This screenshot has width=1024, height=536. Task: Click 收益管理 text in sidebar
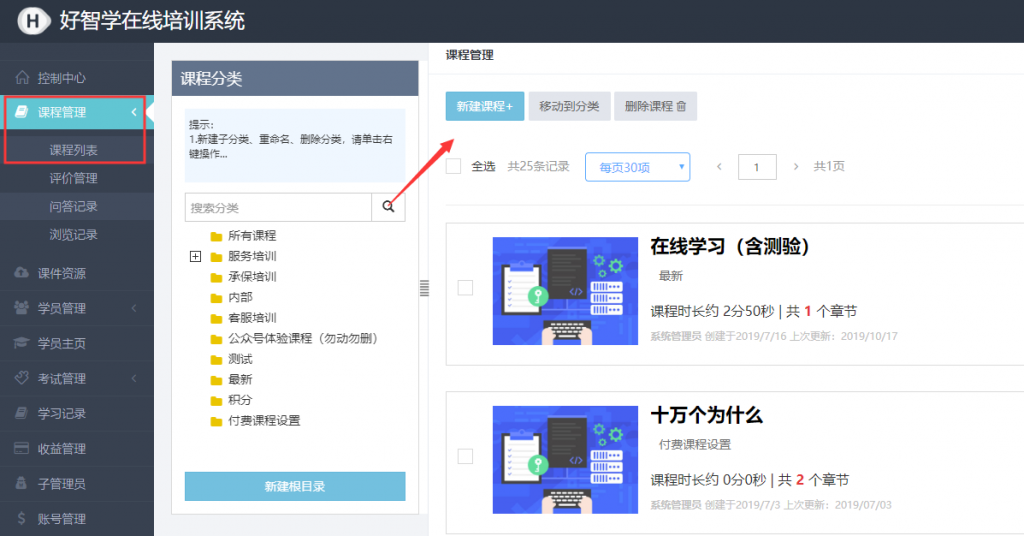click(61, 449)
